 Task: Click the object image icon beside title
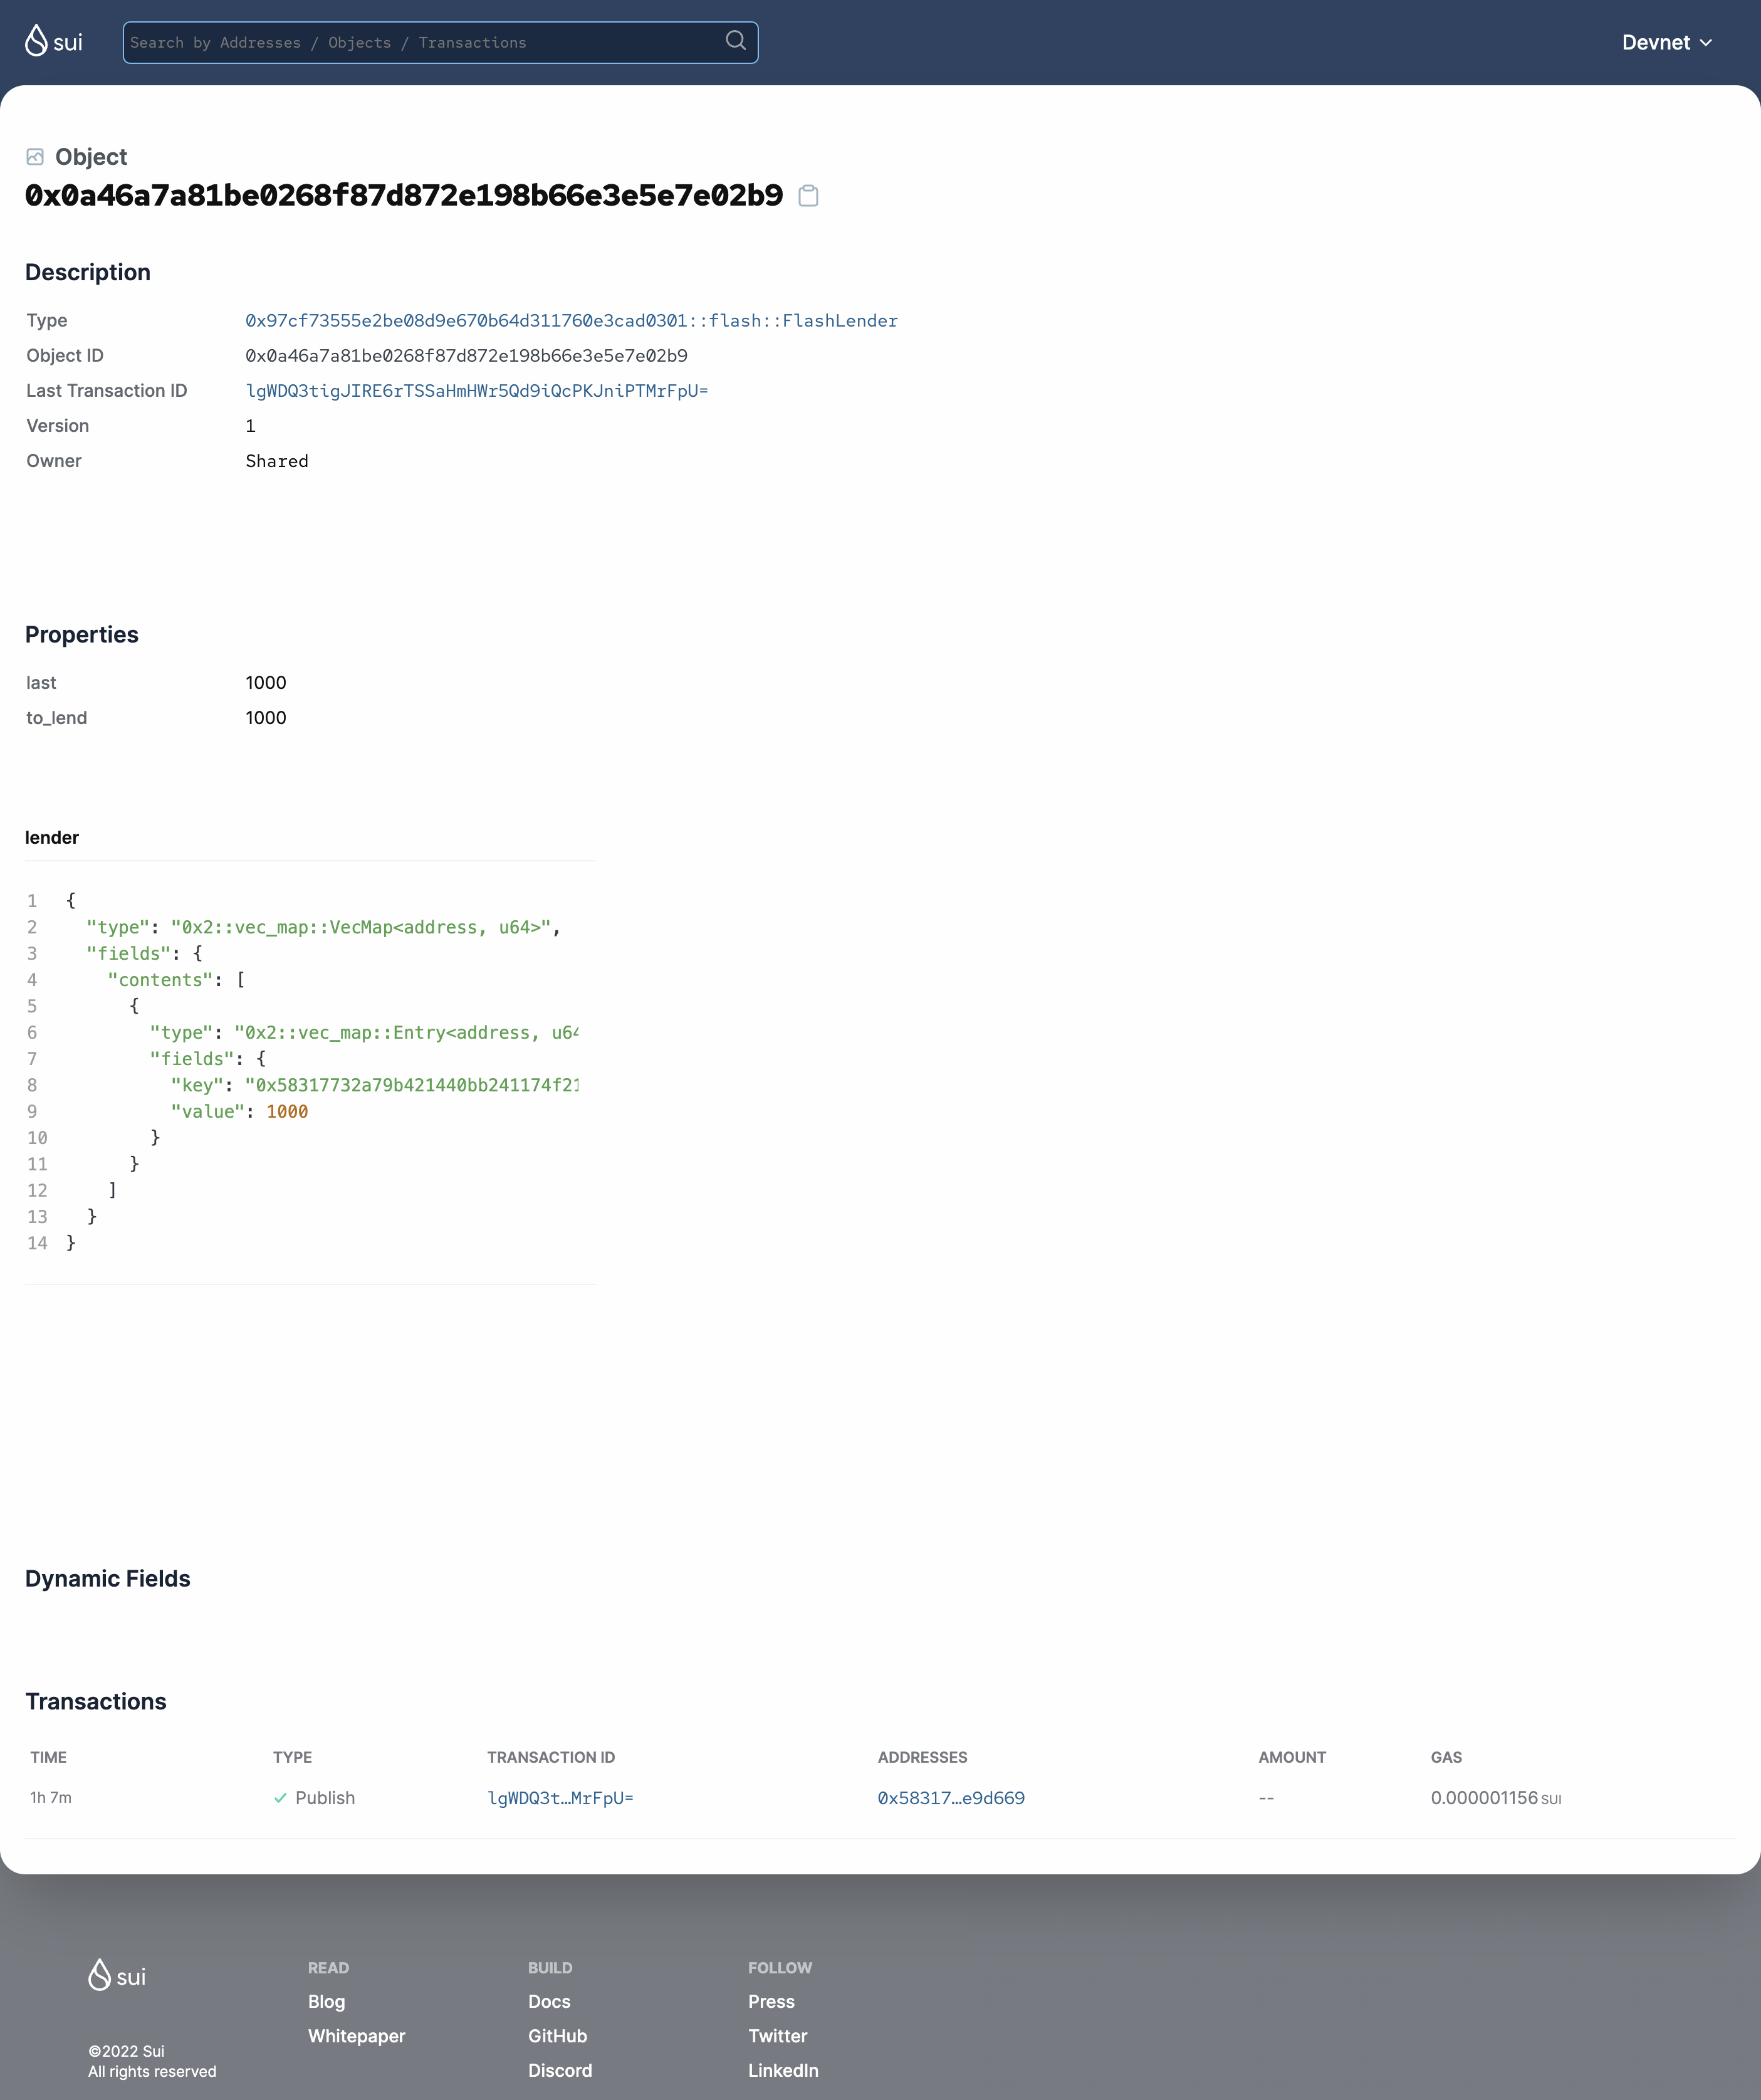coord(35,157)
